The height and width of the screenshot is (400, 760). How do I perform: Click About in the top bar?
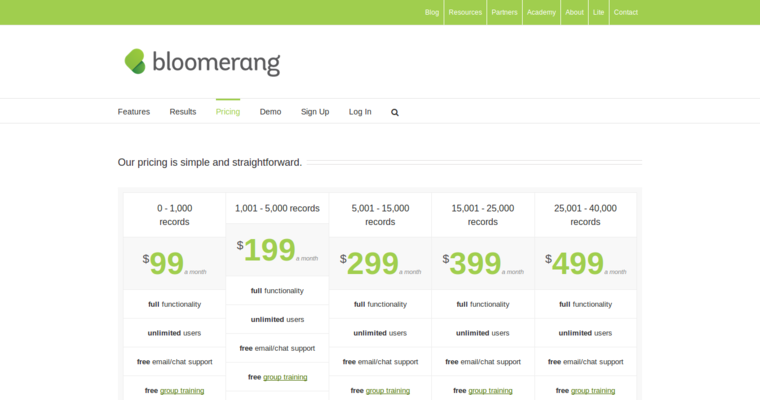click(x=574, y=12)
